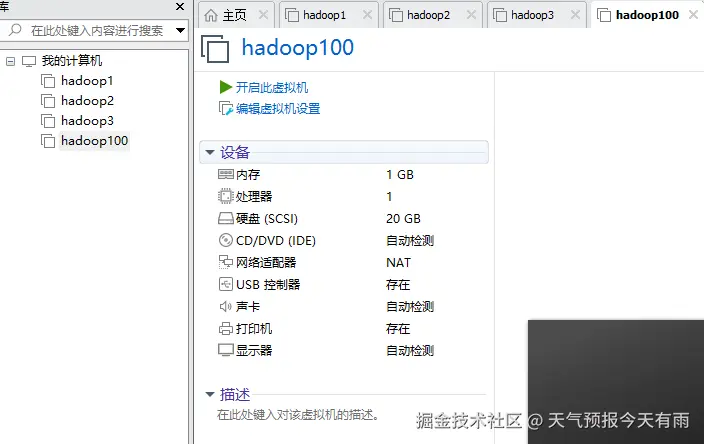Click the NAT network adapter value

click(x=398, y=262)
